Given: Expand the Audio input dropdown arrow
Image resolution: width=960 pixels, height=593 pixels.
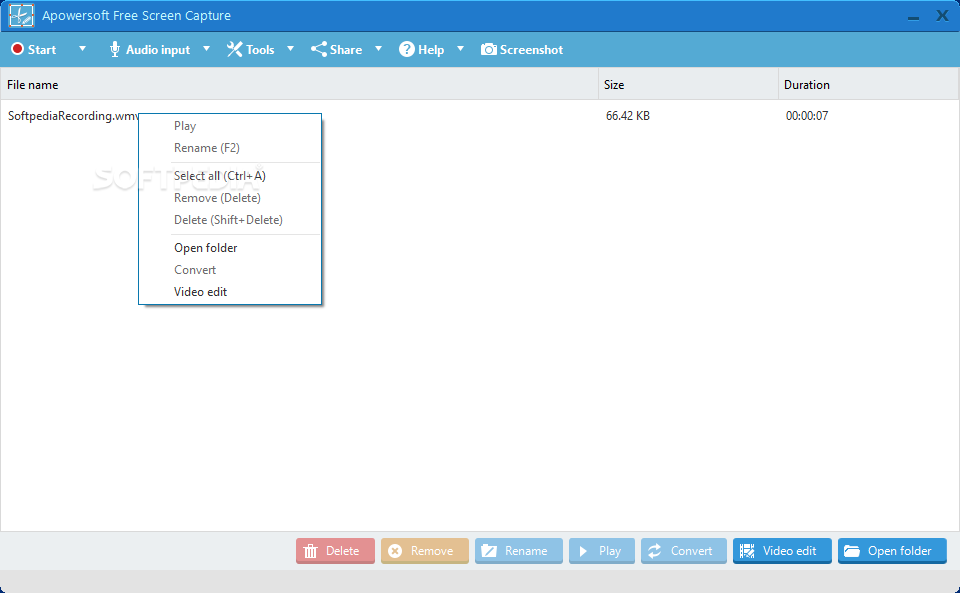Looking at the screenshot, I should [206, 49].
